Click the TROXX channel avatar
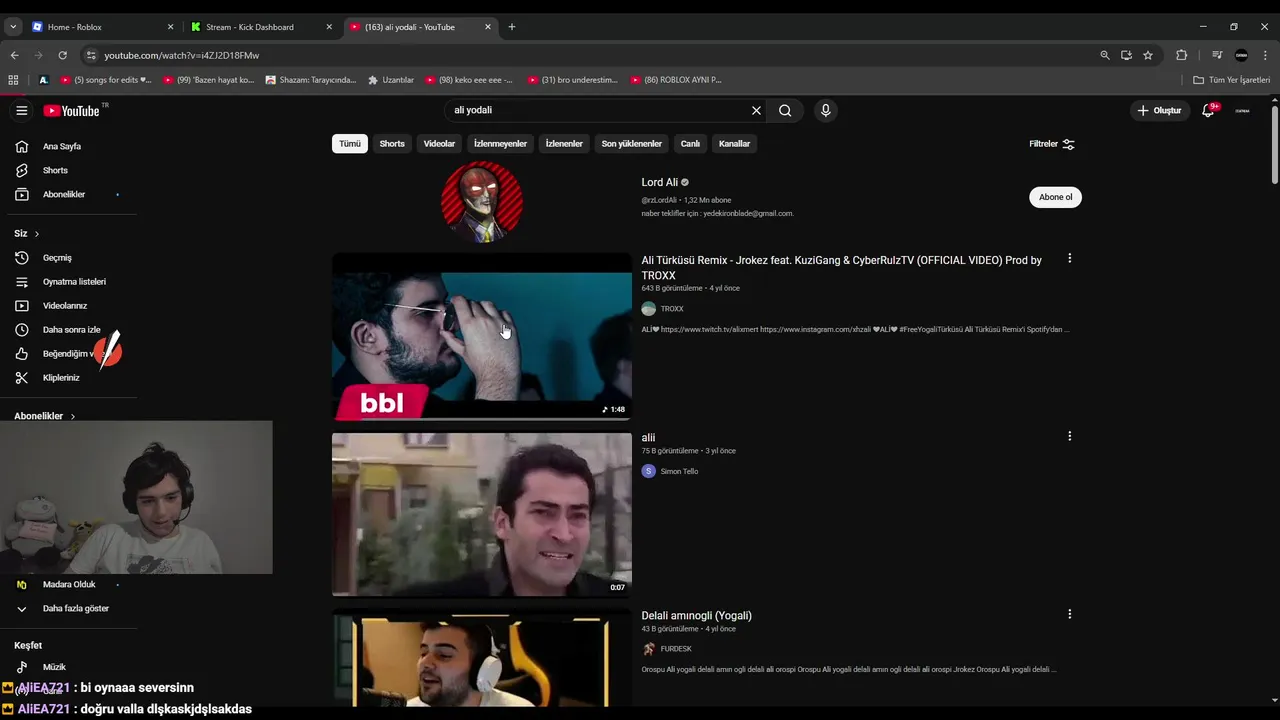The height and width of the screenshot is (720, 1280). (648, 309)
